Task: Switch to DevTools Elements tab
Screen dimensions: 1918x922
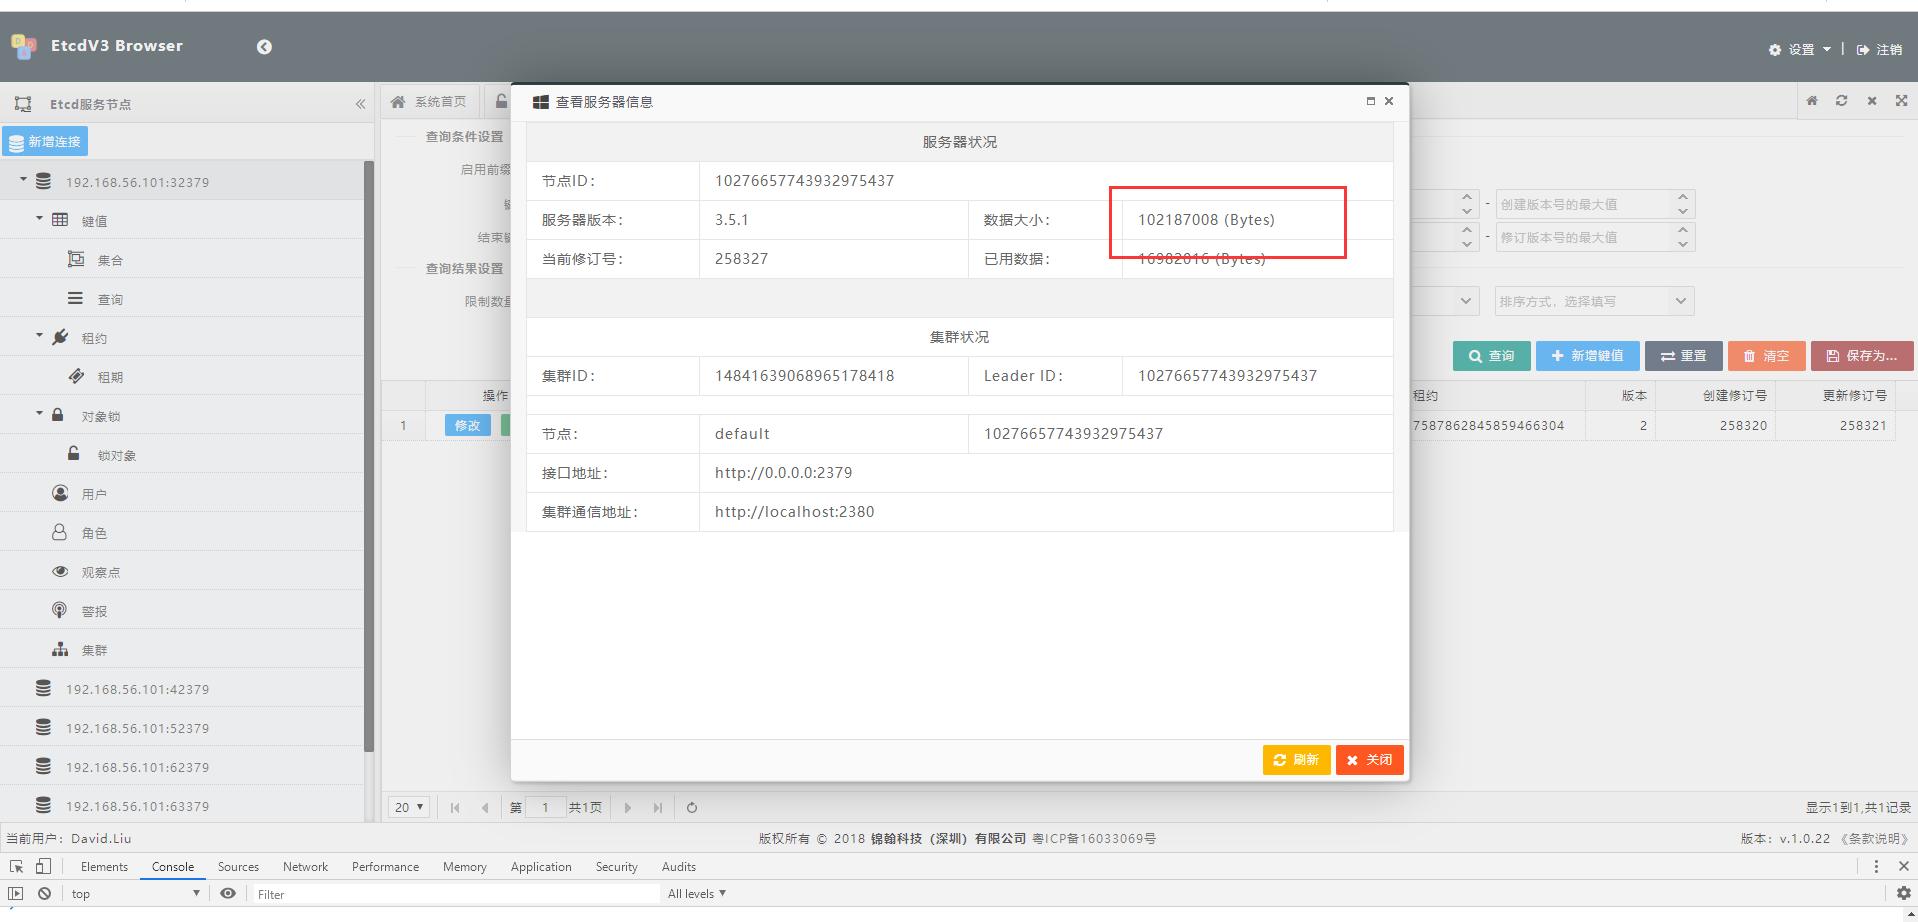Action: pyautogui.click(x=104, y=867)
